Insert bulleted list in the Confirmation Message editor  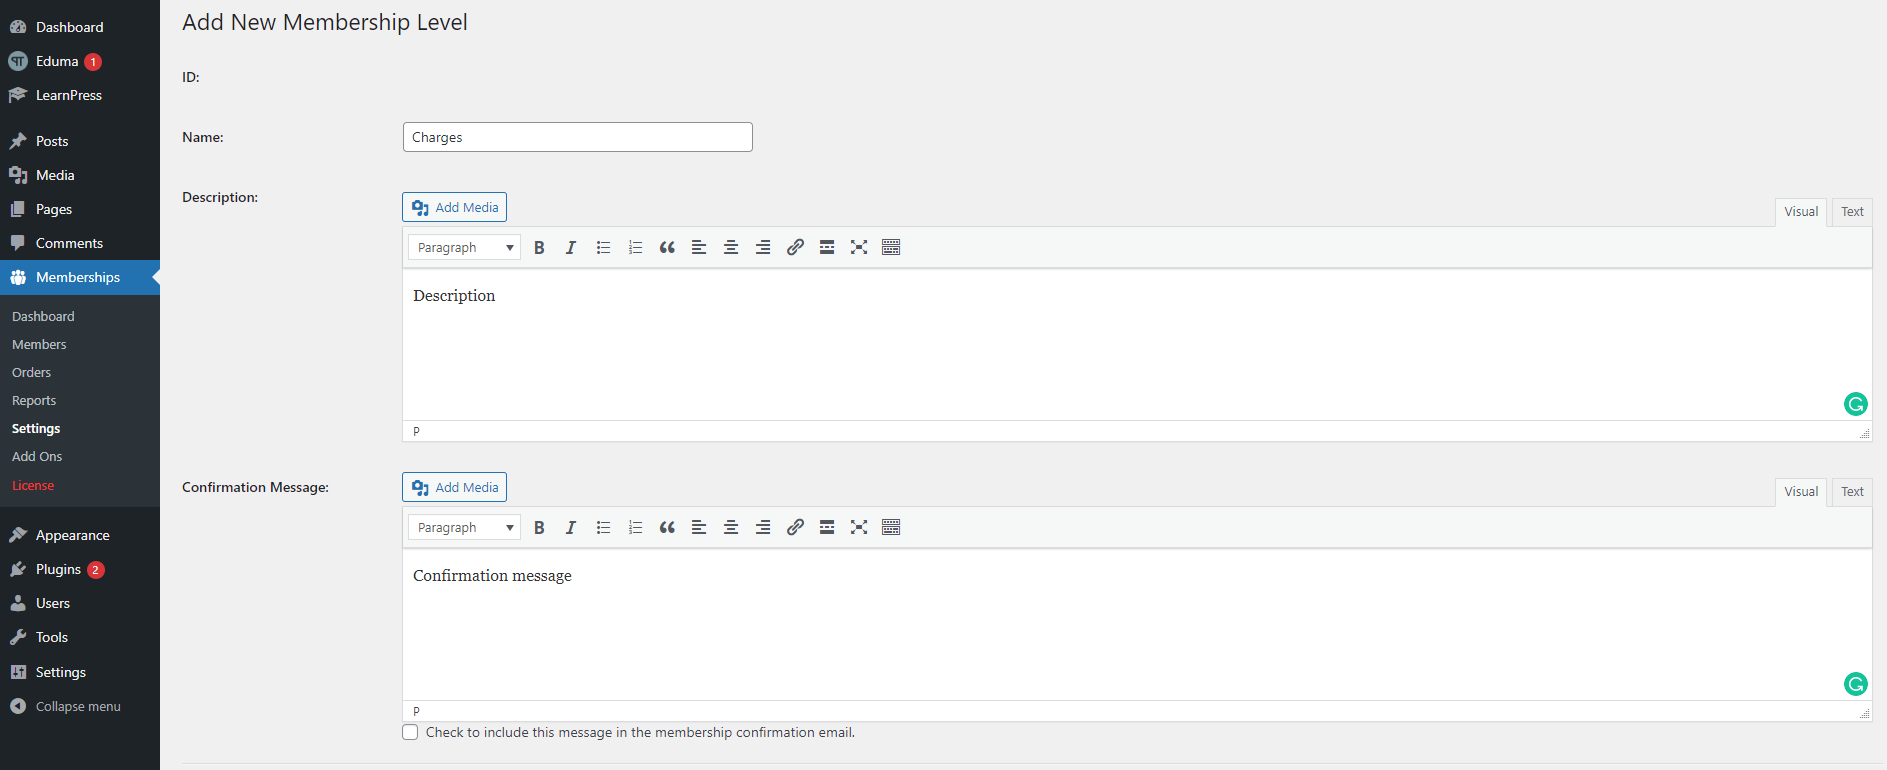pos(603,527)
